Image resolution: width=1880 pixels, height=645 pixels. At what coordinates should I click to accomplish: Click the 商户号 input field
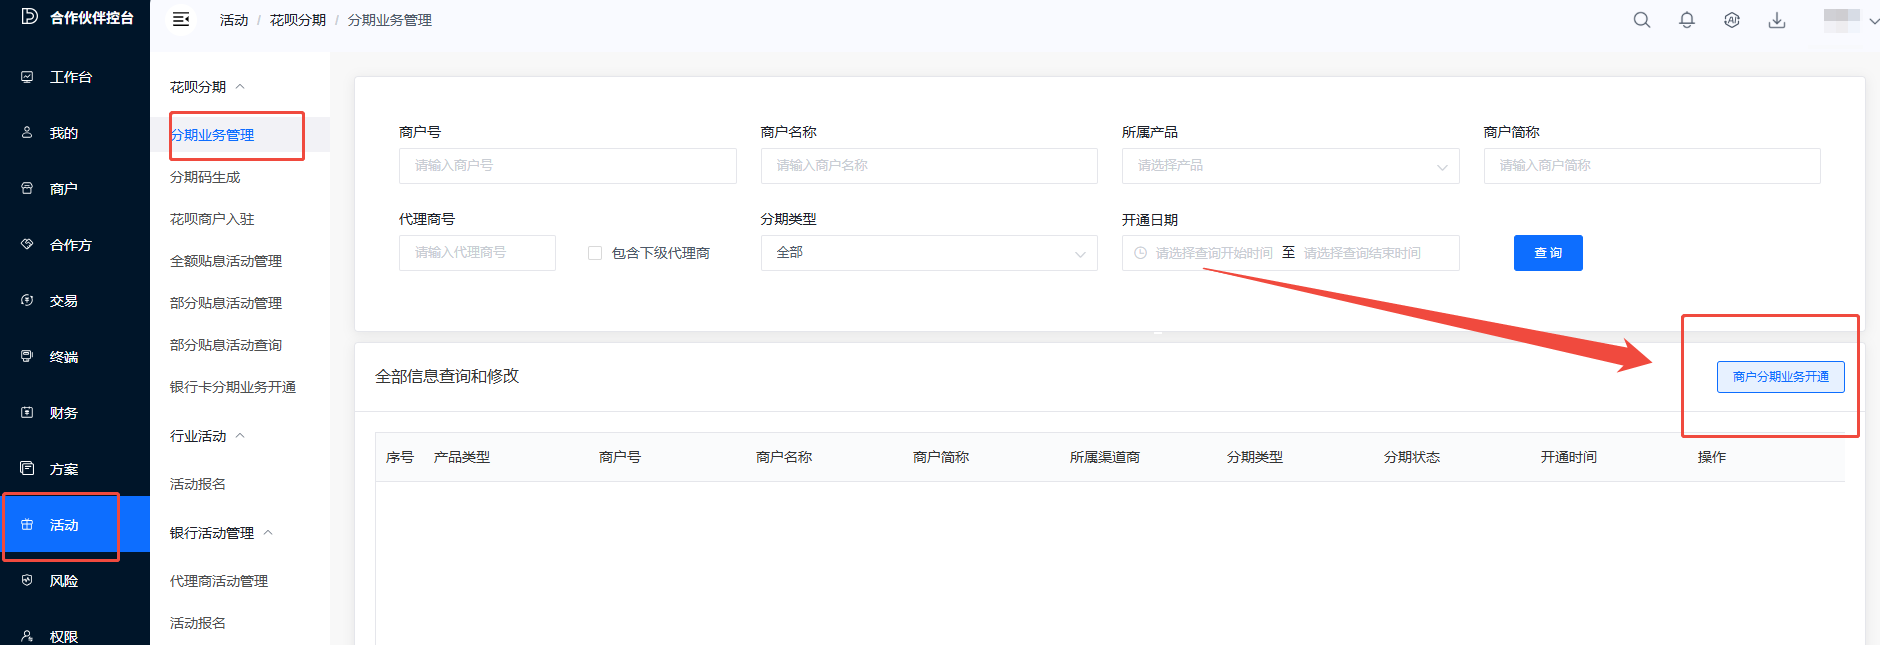(x=567, y=166)
